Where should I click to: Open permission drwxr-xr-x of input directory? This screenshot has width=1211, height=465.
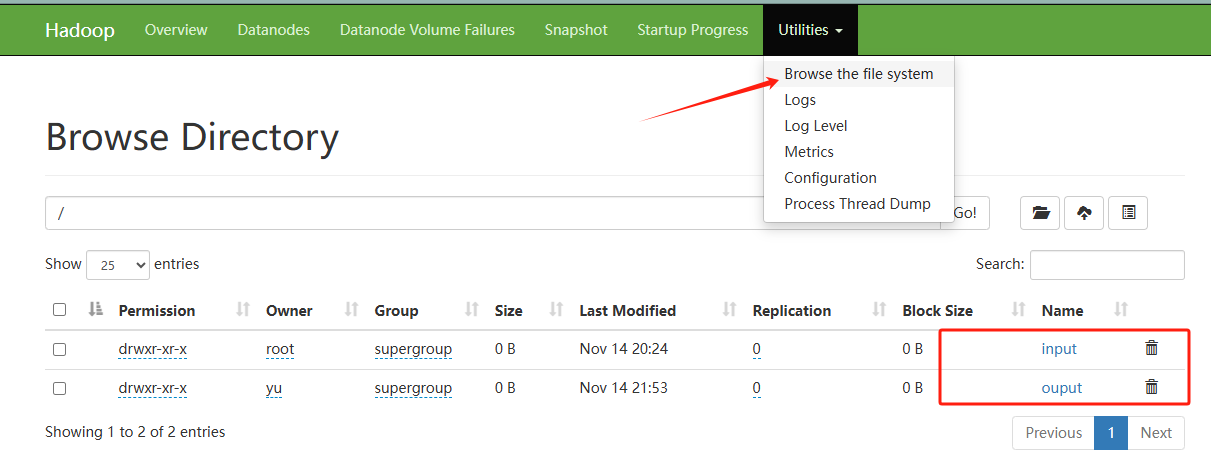pos(152,349)
